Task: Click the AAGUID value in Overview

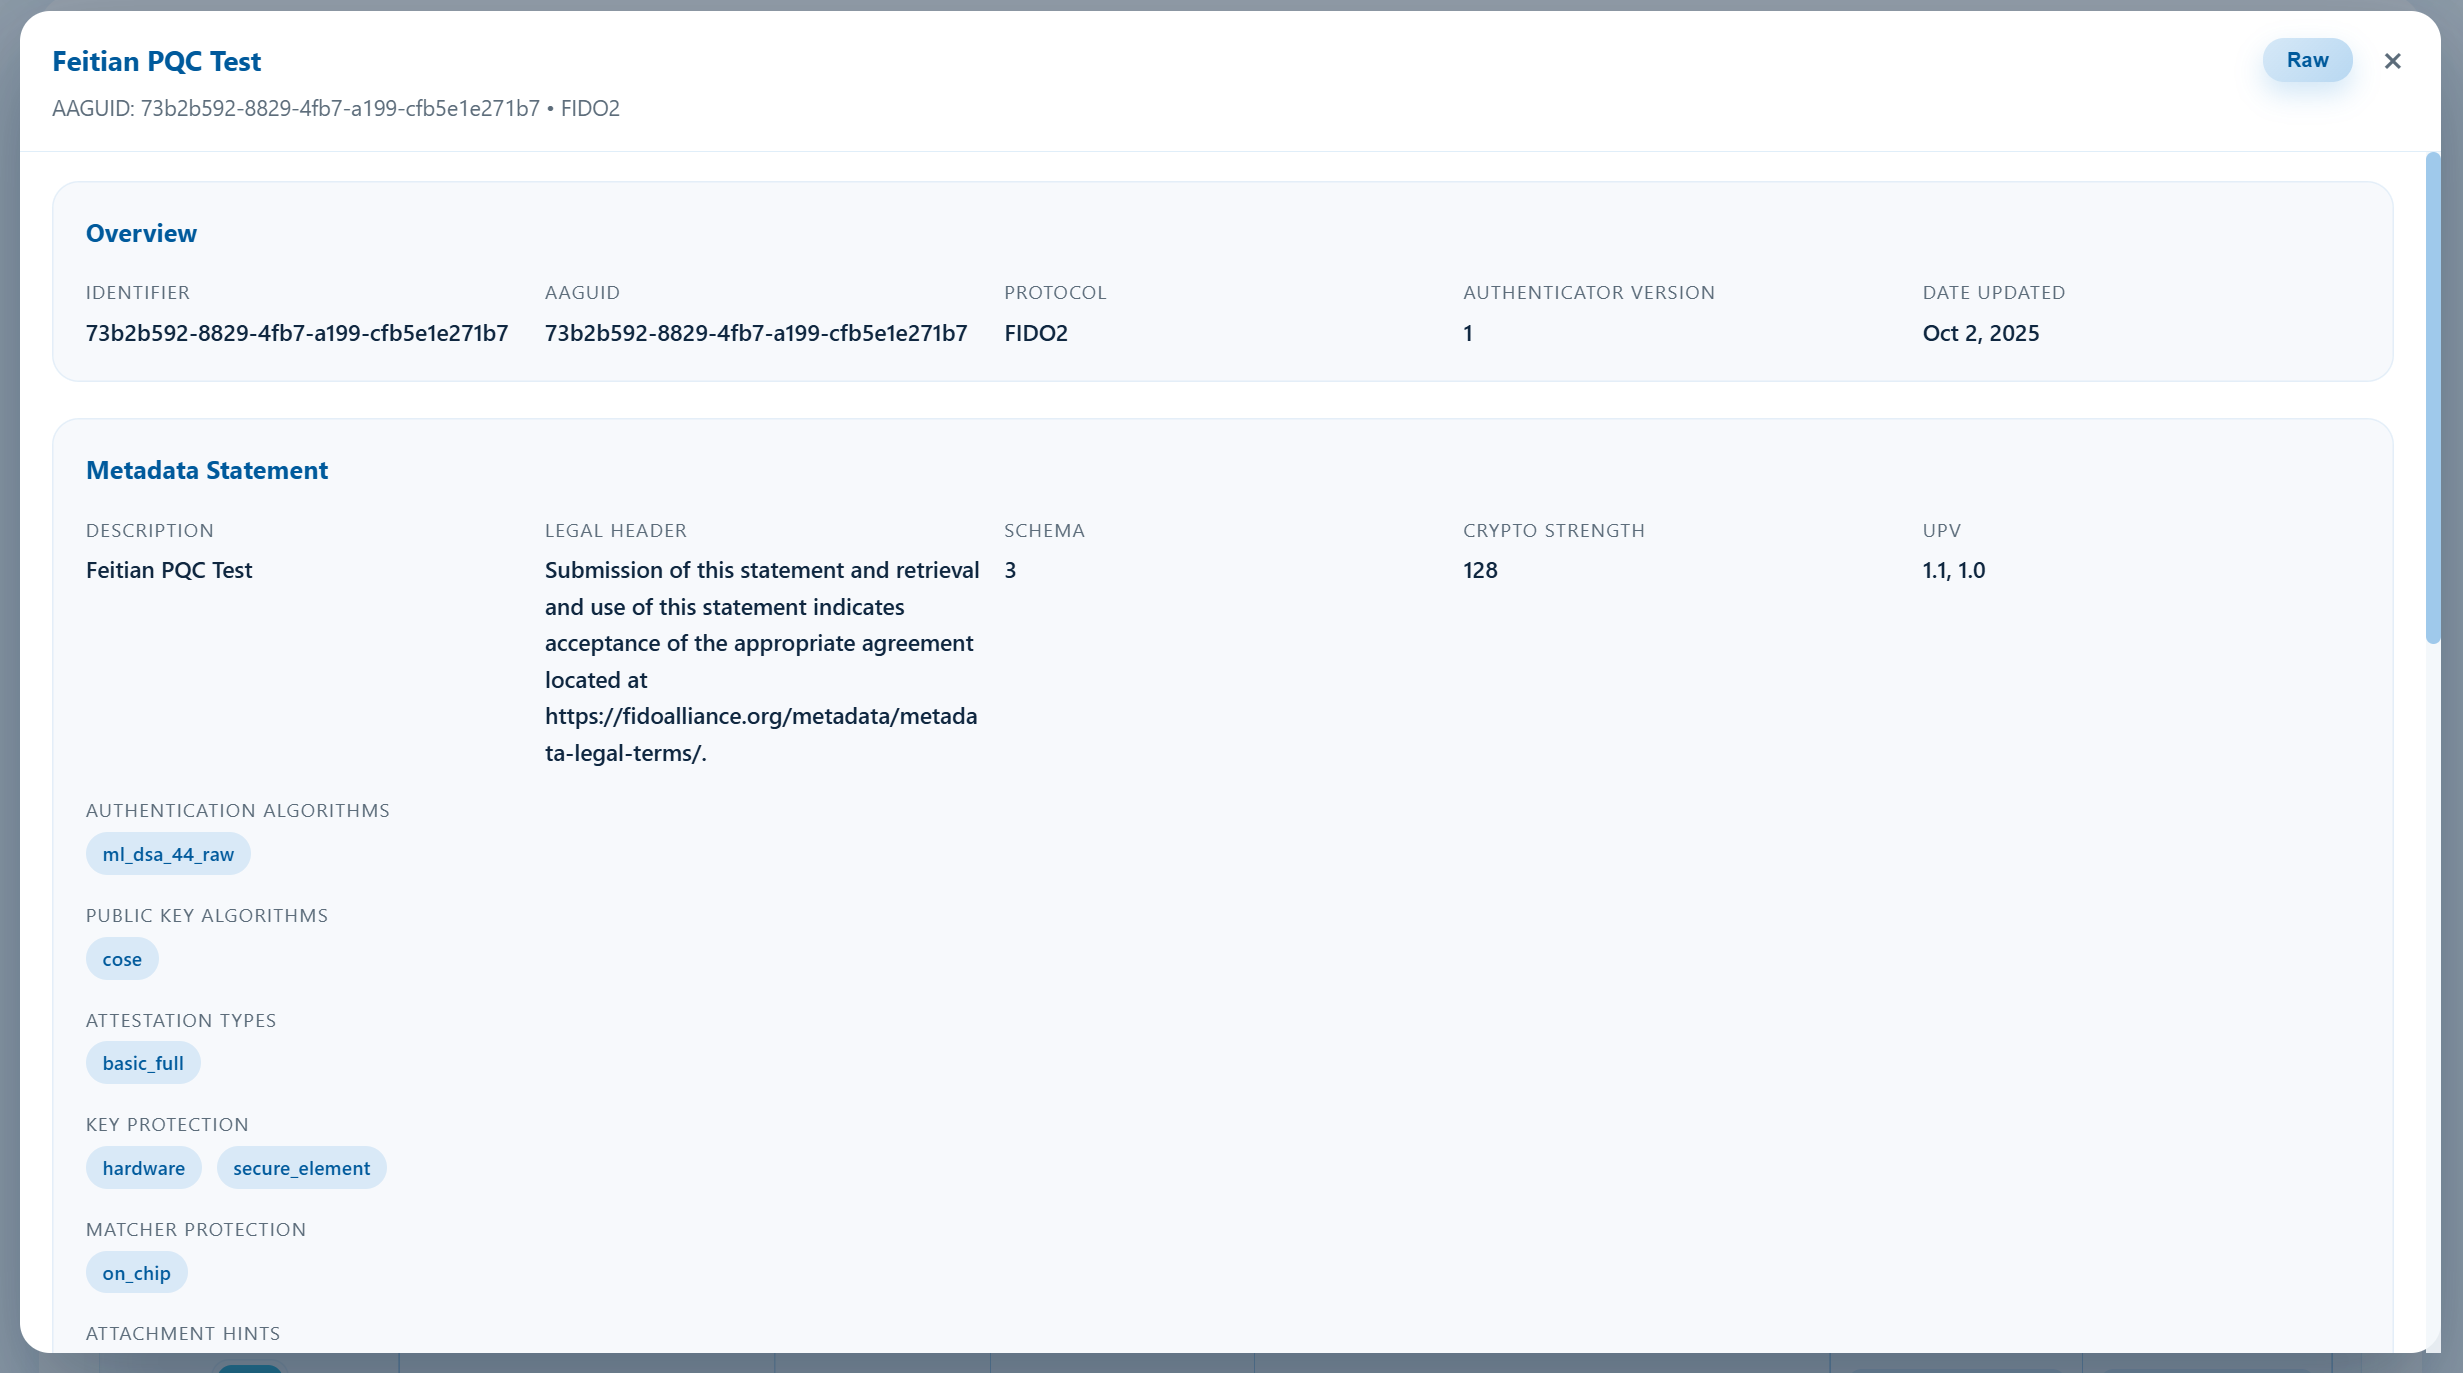Action: pyautogui.click(x=755, y=333)
